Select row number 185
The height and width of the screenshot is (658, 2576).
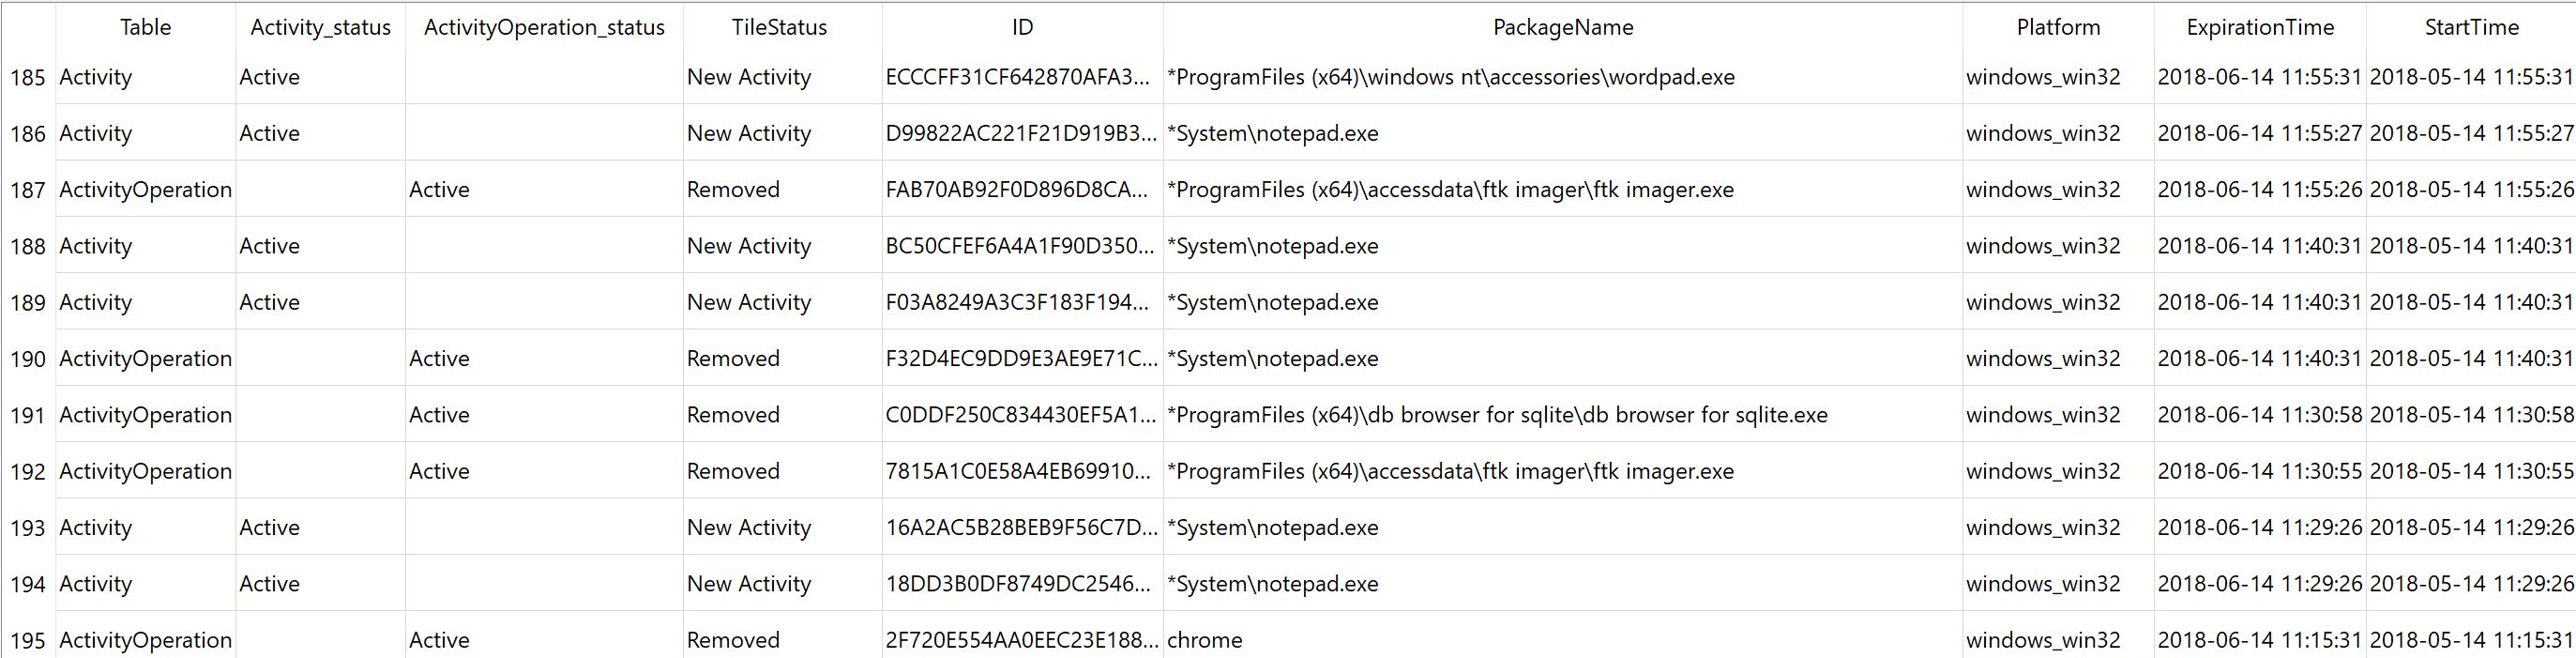click(x=28, y=78)
